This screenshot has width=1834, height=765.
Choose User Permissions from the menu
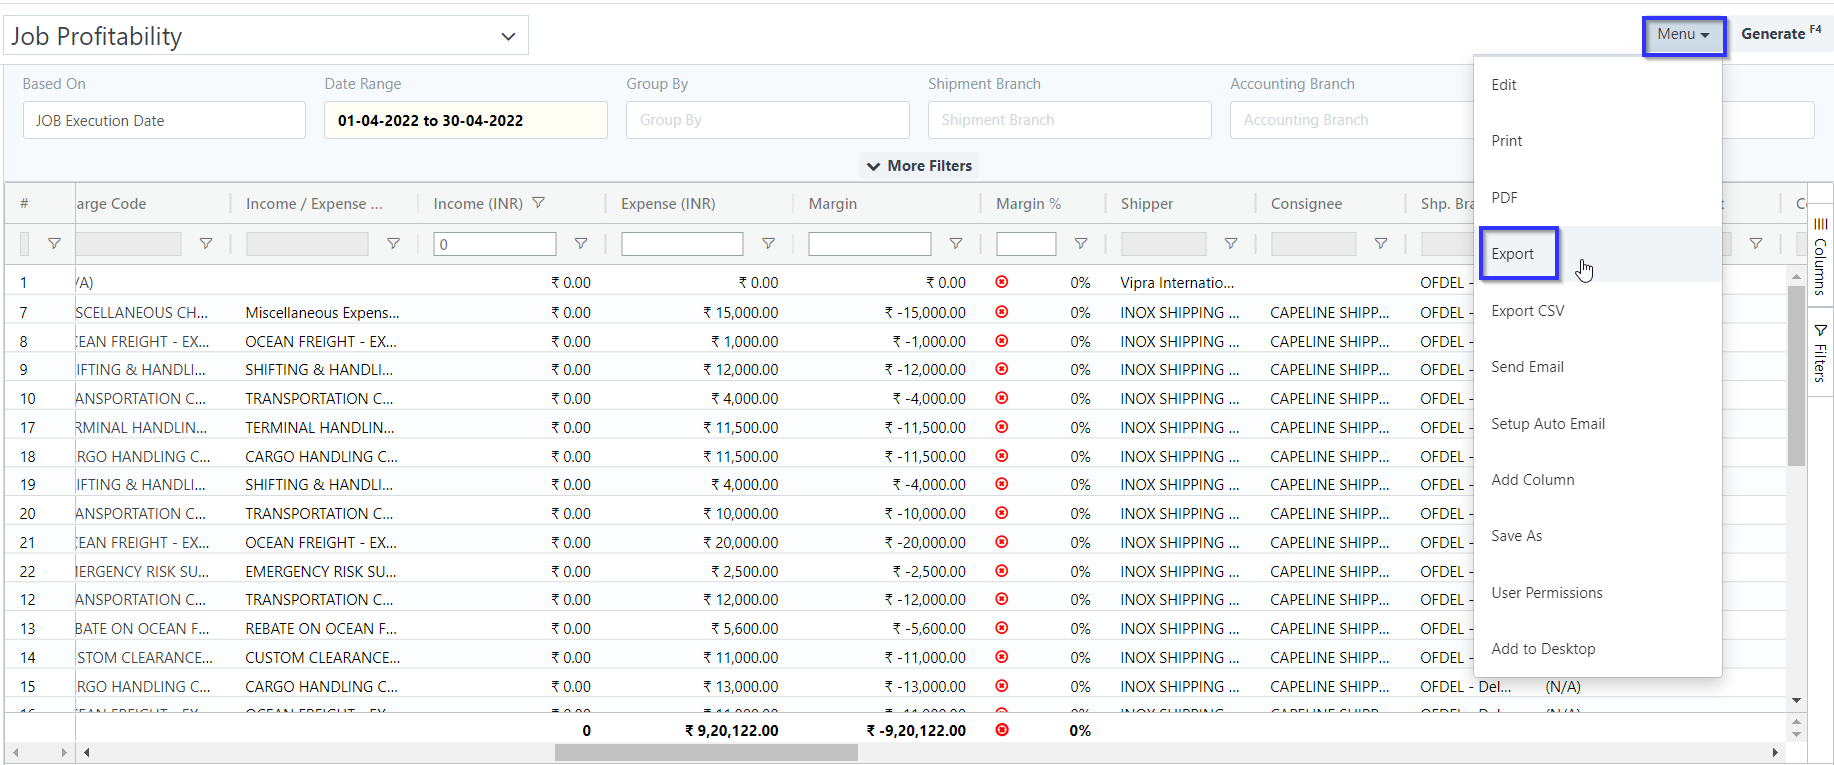pos(1598,593)
